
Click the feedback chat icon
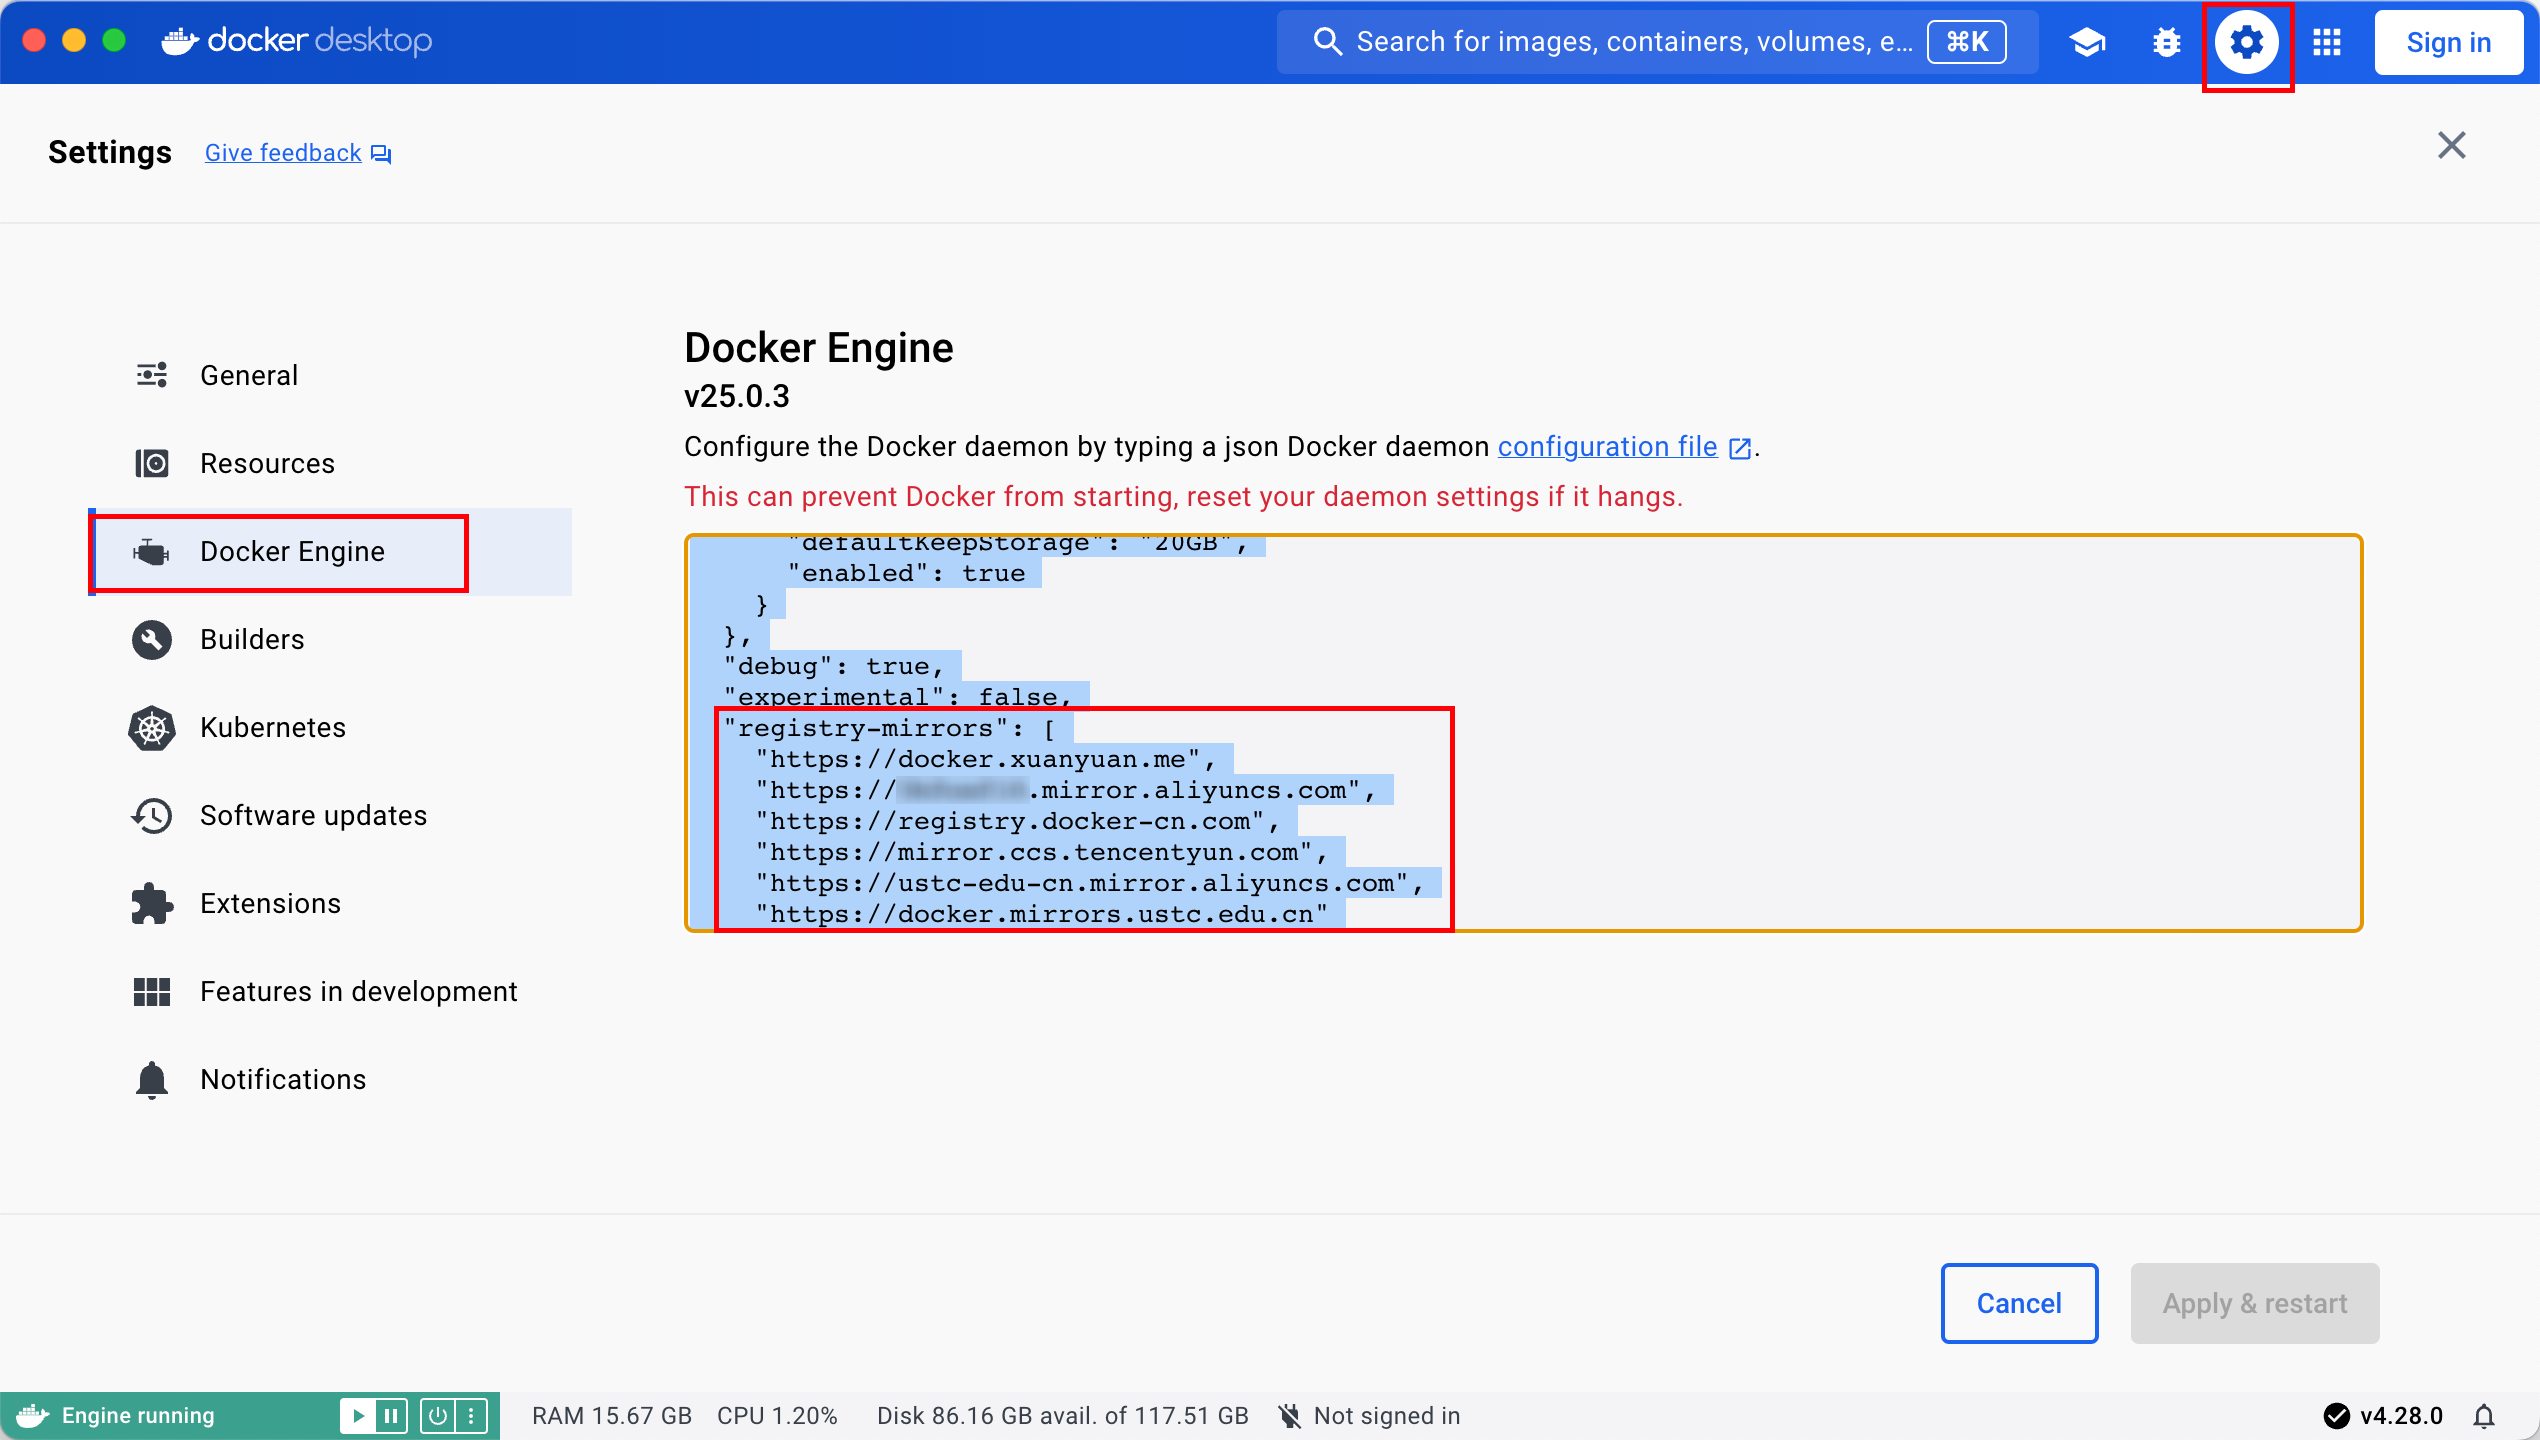[x=381, y=154]
